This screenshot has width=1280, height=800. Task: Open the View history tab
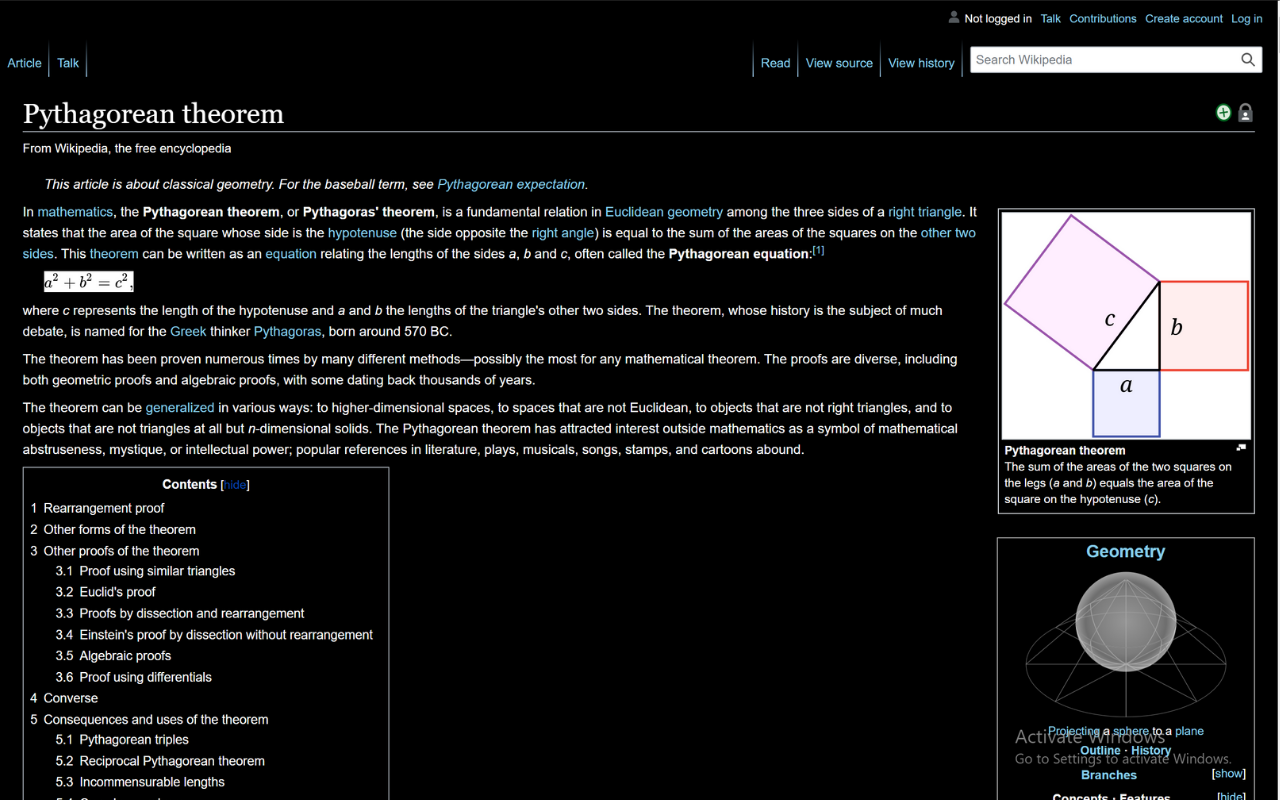pos(921,63)
